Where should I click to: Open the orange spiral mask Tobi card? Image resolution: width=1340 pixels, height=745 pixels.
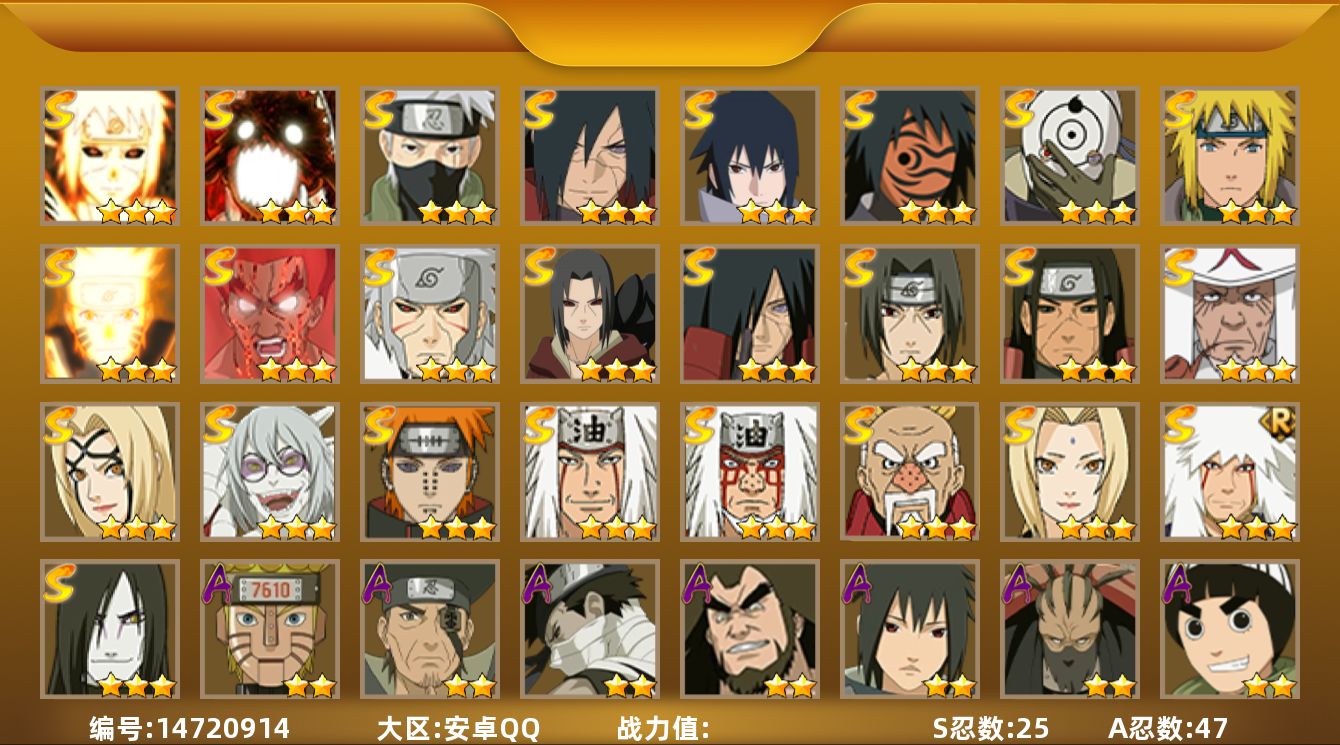coord(909,155)
